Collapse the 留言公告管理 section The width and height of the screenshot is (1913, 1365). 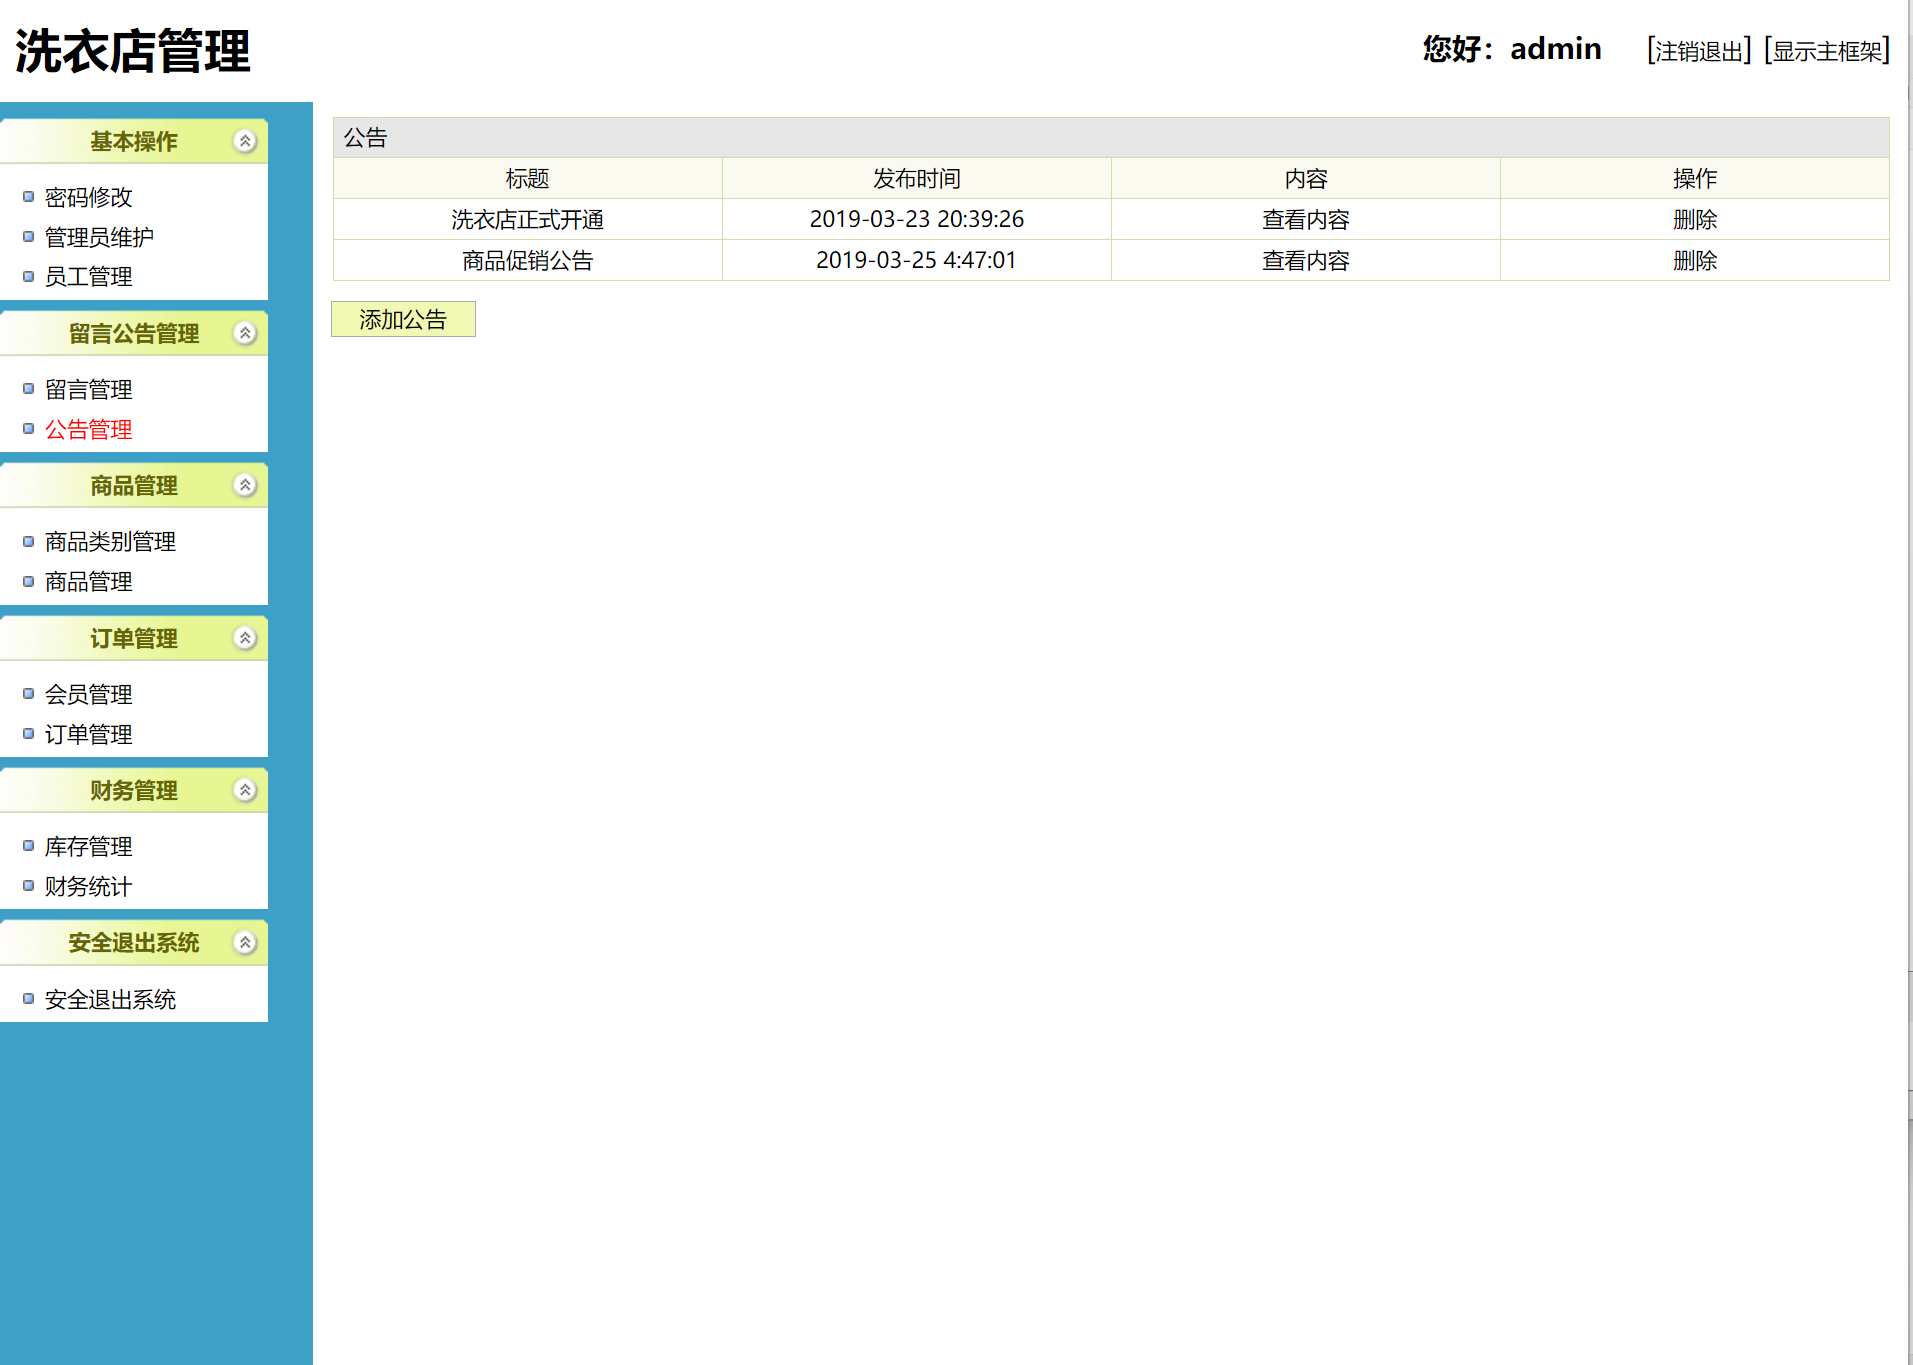point(245,332)
